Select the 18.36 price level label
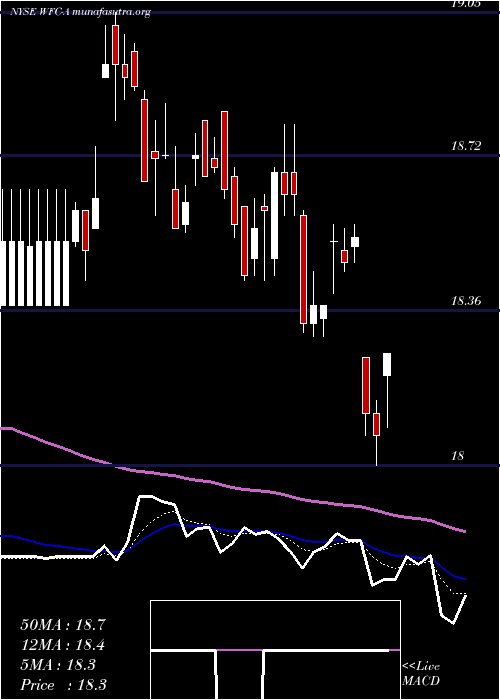500x700 pixels. click(x=467, y=301)
